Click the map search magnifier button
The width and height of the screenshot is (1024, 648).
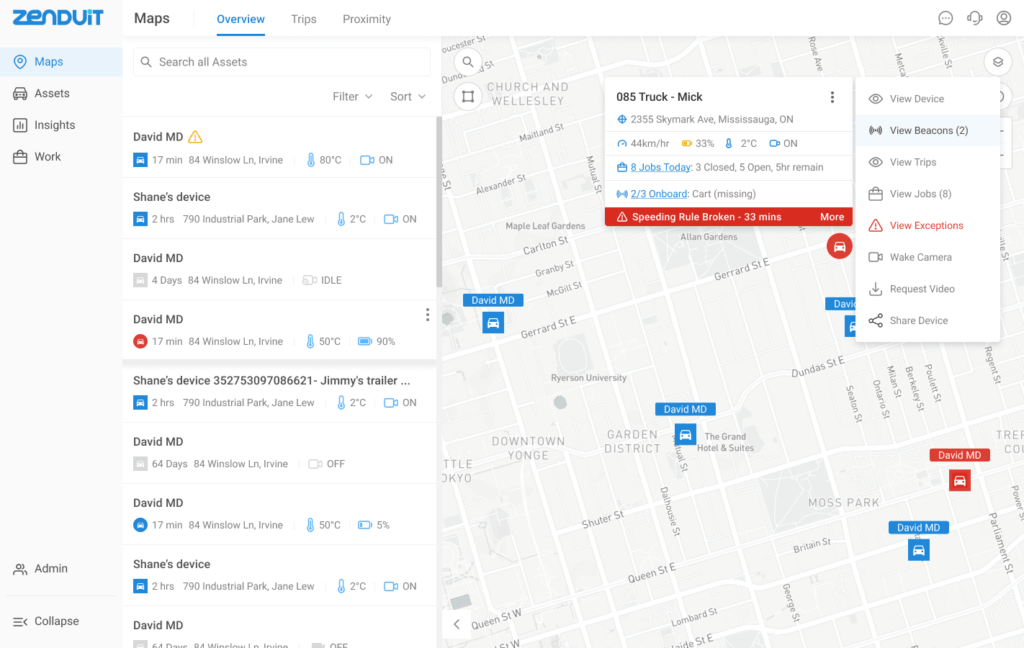click(468, 62)
